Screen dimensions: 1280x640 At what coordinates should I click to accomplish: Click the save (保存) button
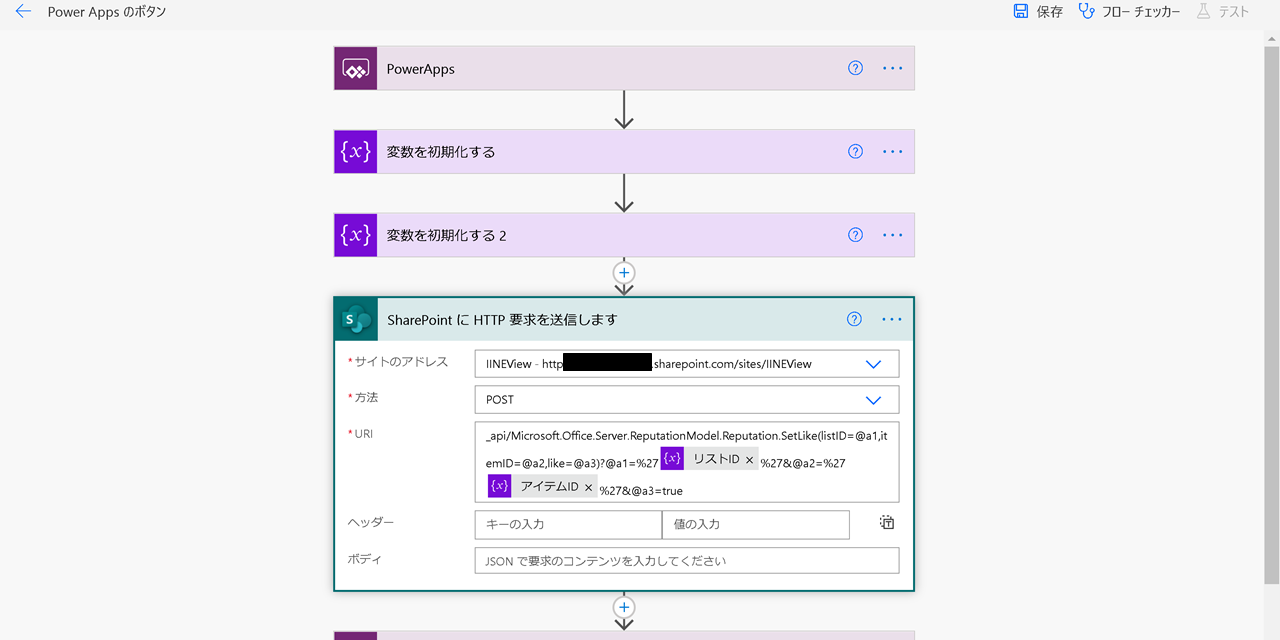point(1037,12)
